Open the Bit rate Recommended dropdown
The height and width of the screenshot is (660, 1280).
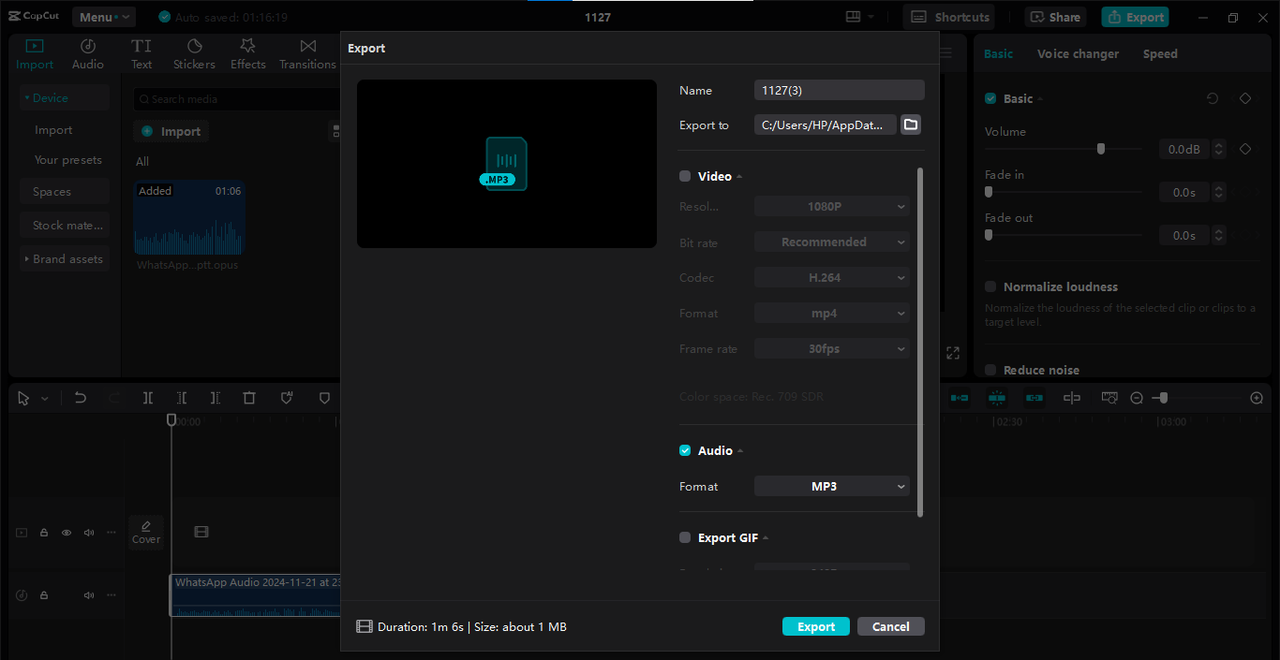(x=832, y=242)
